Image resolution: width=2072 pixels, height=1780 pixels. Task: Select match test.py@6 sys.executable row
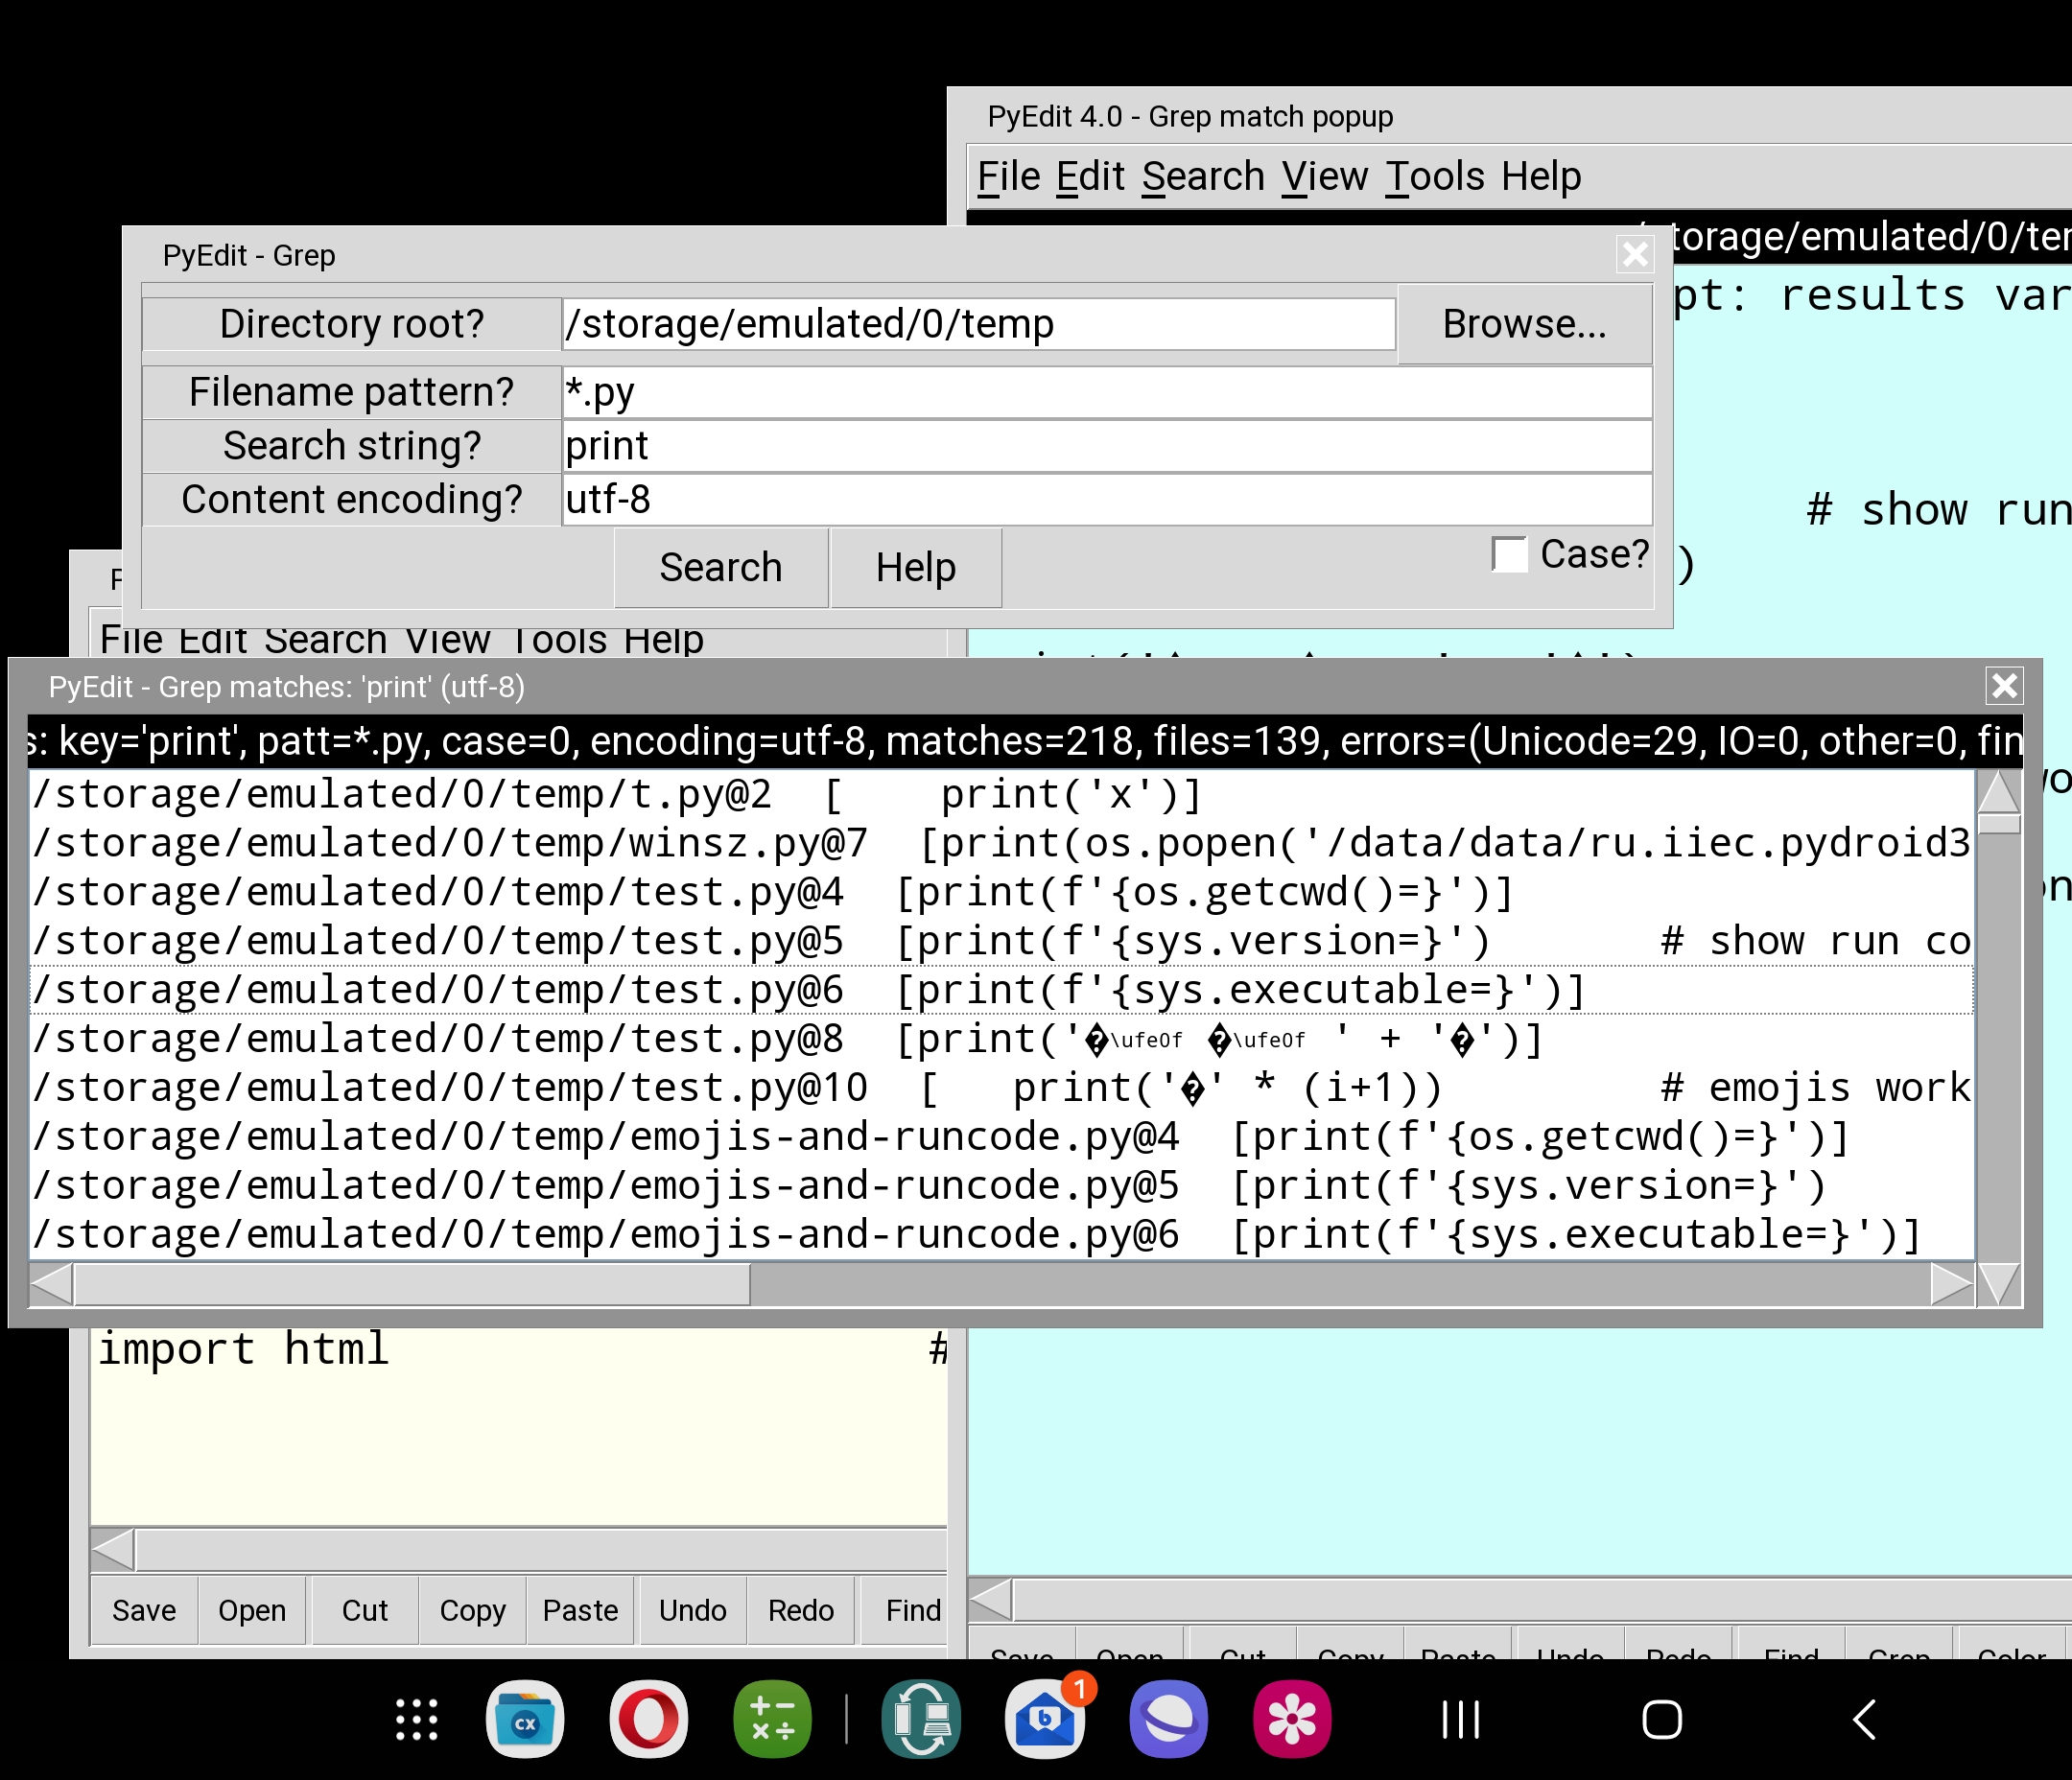coord(1002,990)
